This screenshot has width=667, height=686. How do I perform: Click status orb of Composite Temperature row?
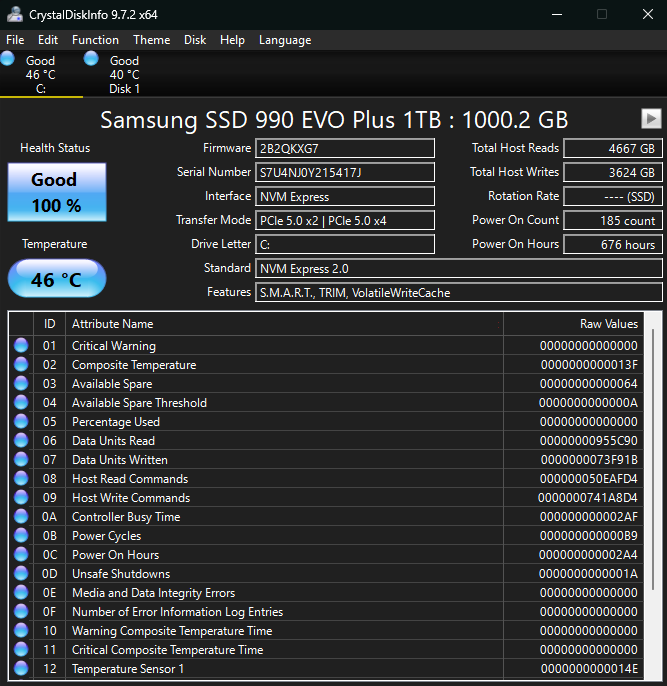point(21,364)
